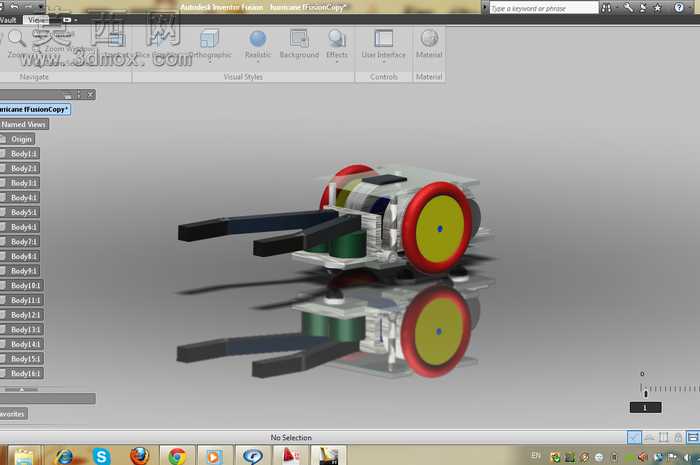The width and height of the screenshot is (700, 465).
Task: Open the User Interface controls tool
Action: (383, 43)
